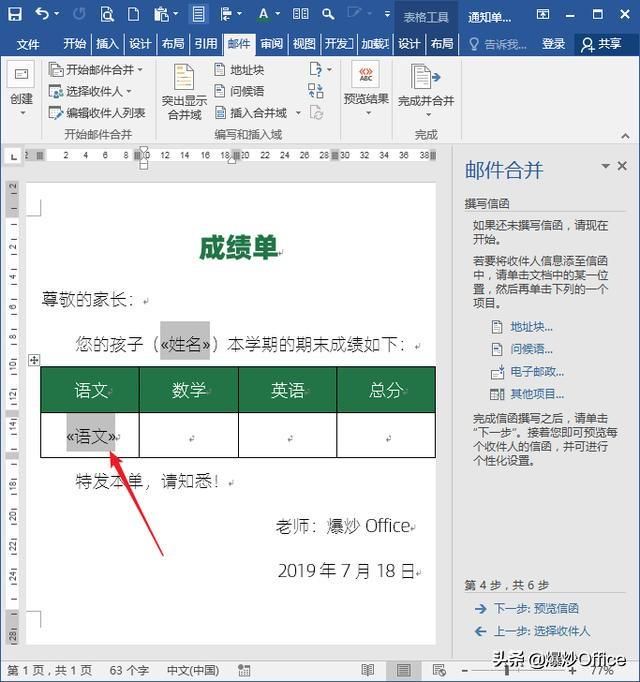Click Highlight Merge Fields button
Screen dimensions: 640x682
coord(184,92)
